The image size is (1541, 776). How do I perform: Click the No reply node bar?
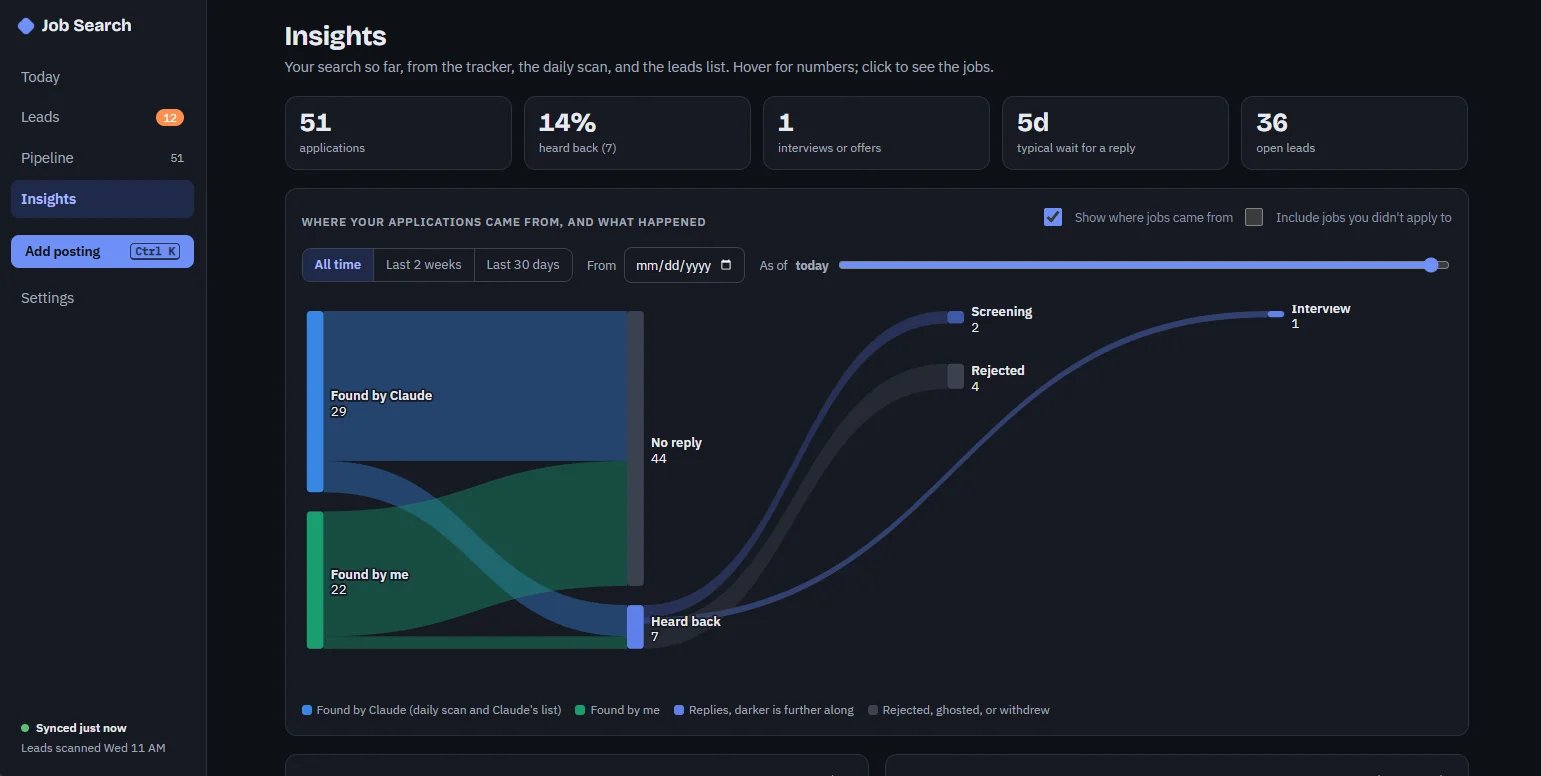tap(635, 448)
